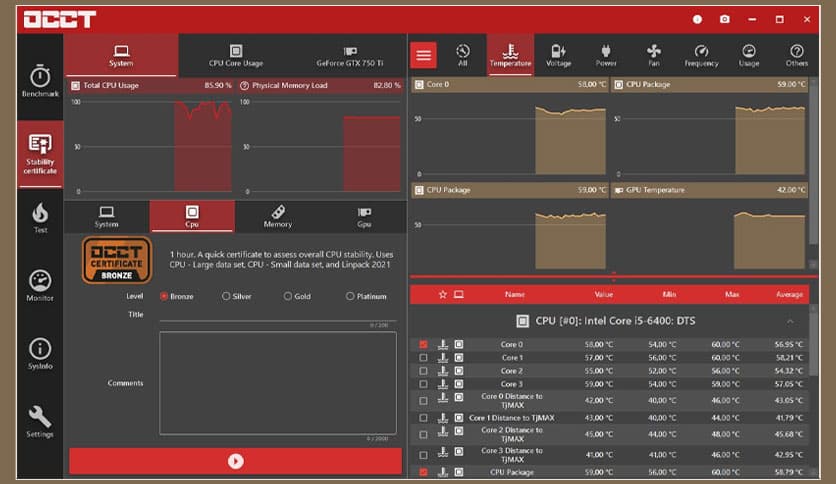This screenshot has width=836, height=484.
Task: Switch to System monitoring tab at top
Action: point(121,55)
